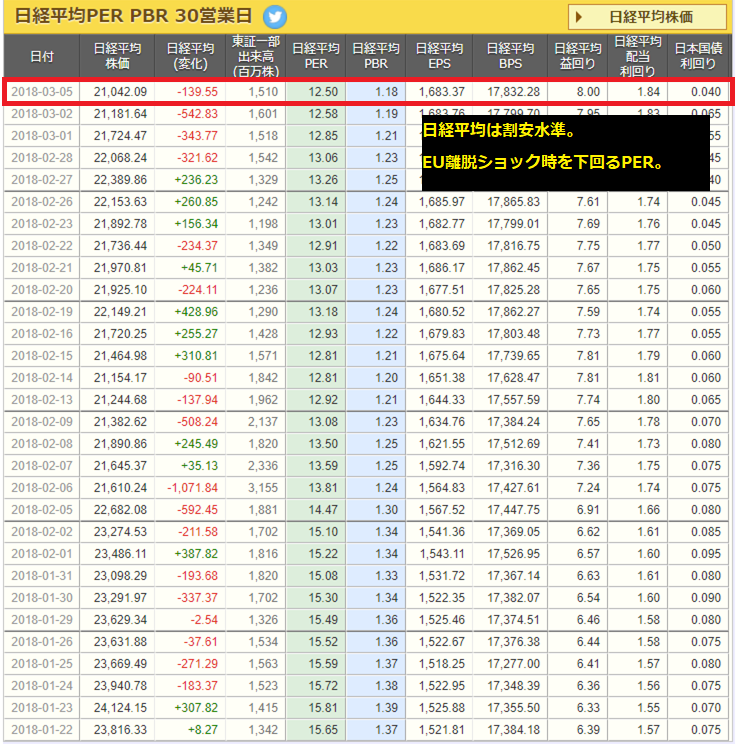Click price cell 21,892.78
736x744 pixels.
[x=120, y=223]
